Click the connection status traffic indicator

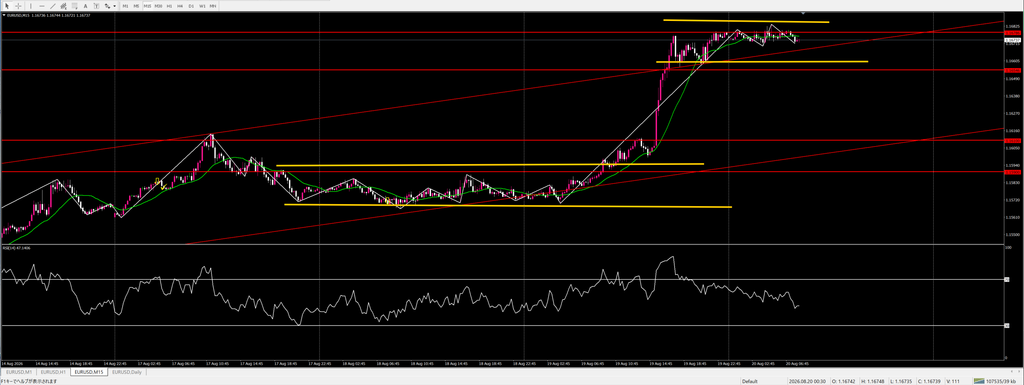pyautogui.click(x=996, y=381)
